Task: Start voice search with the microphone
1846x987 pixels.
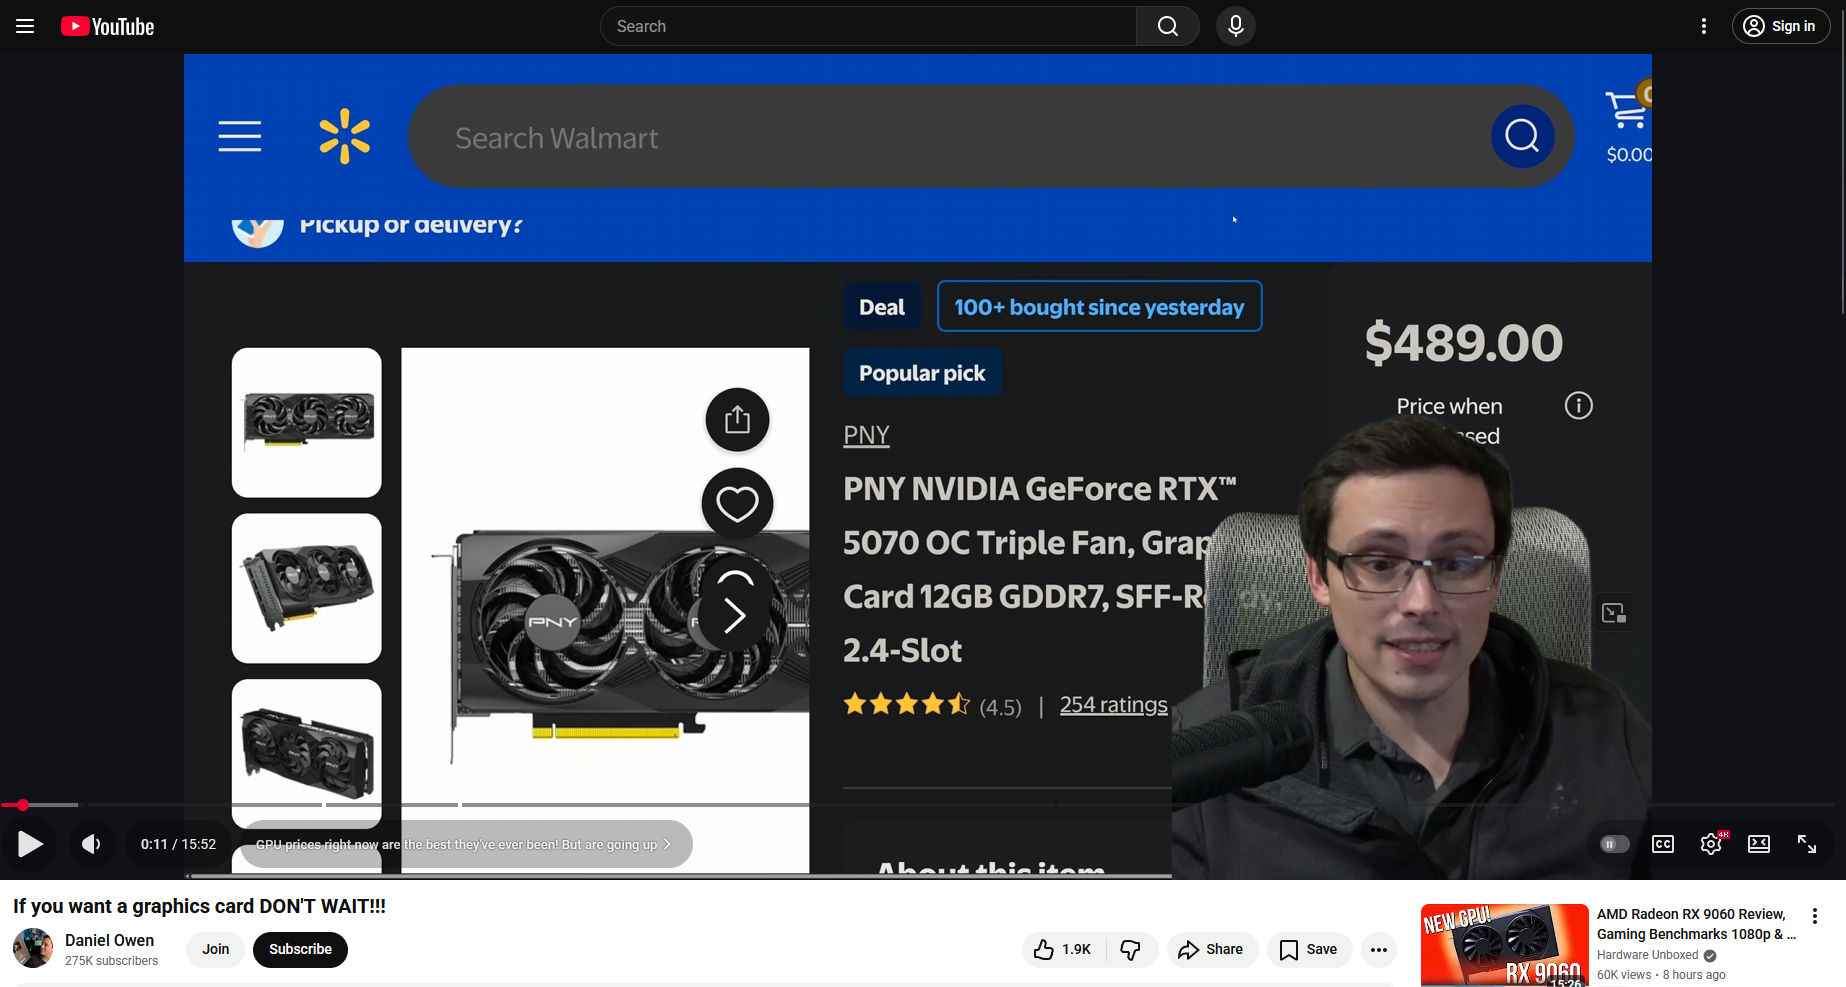Action: [x=1236, y=26]
